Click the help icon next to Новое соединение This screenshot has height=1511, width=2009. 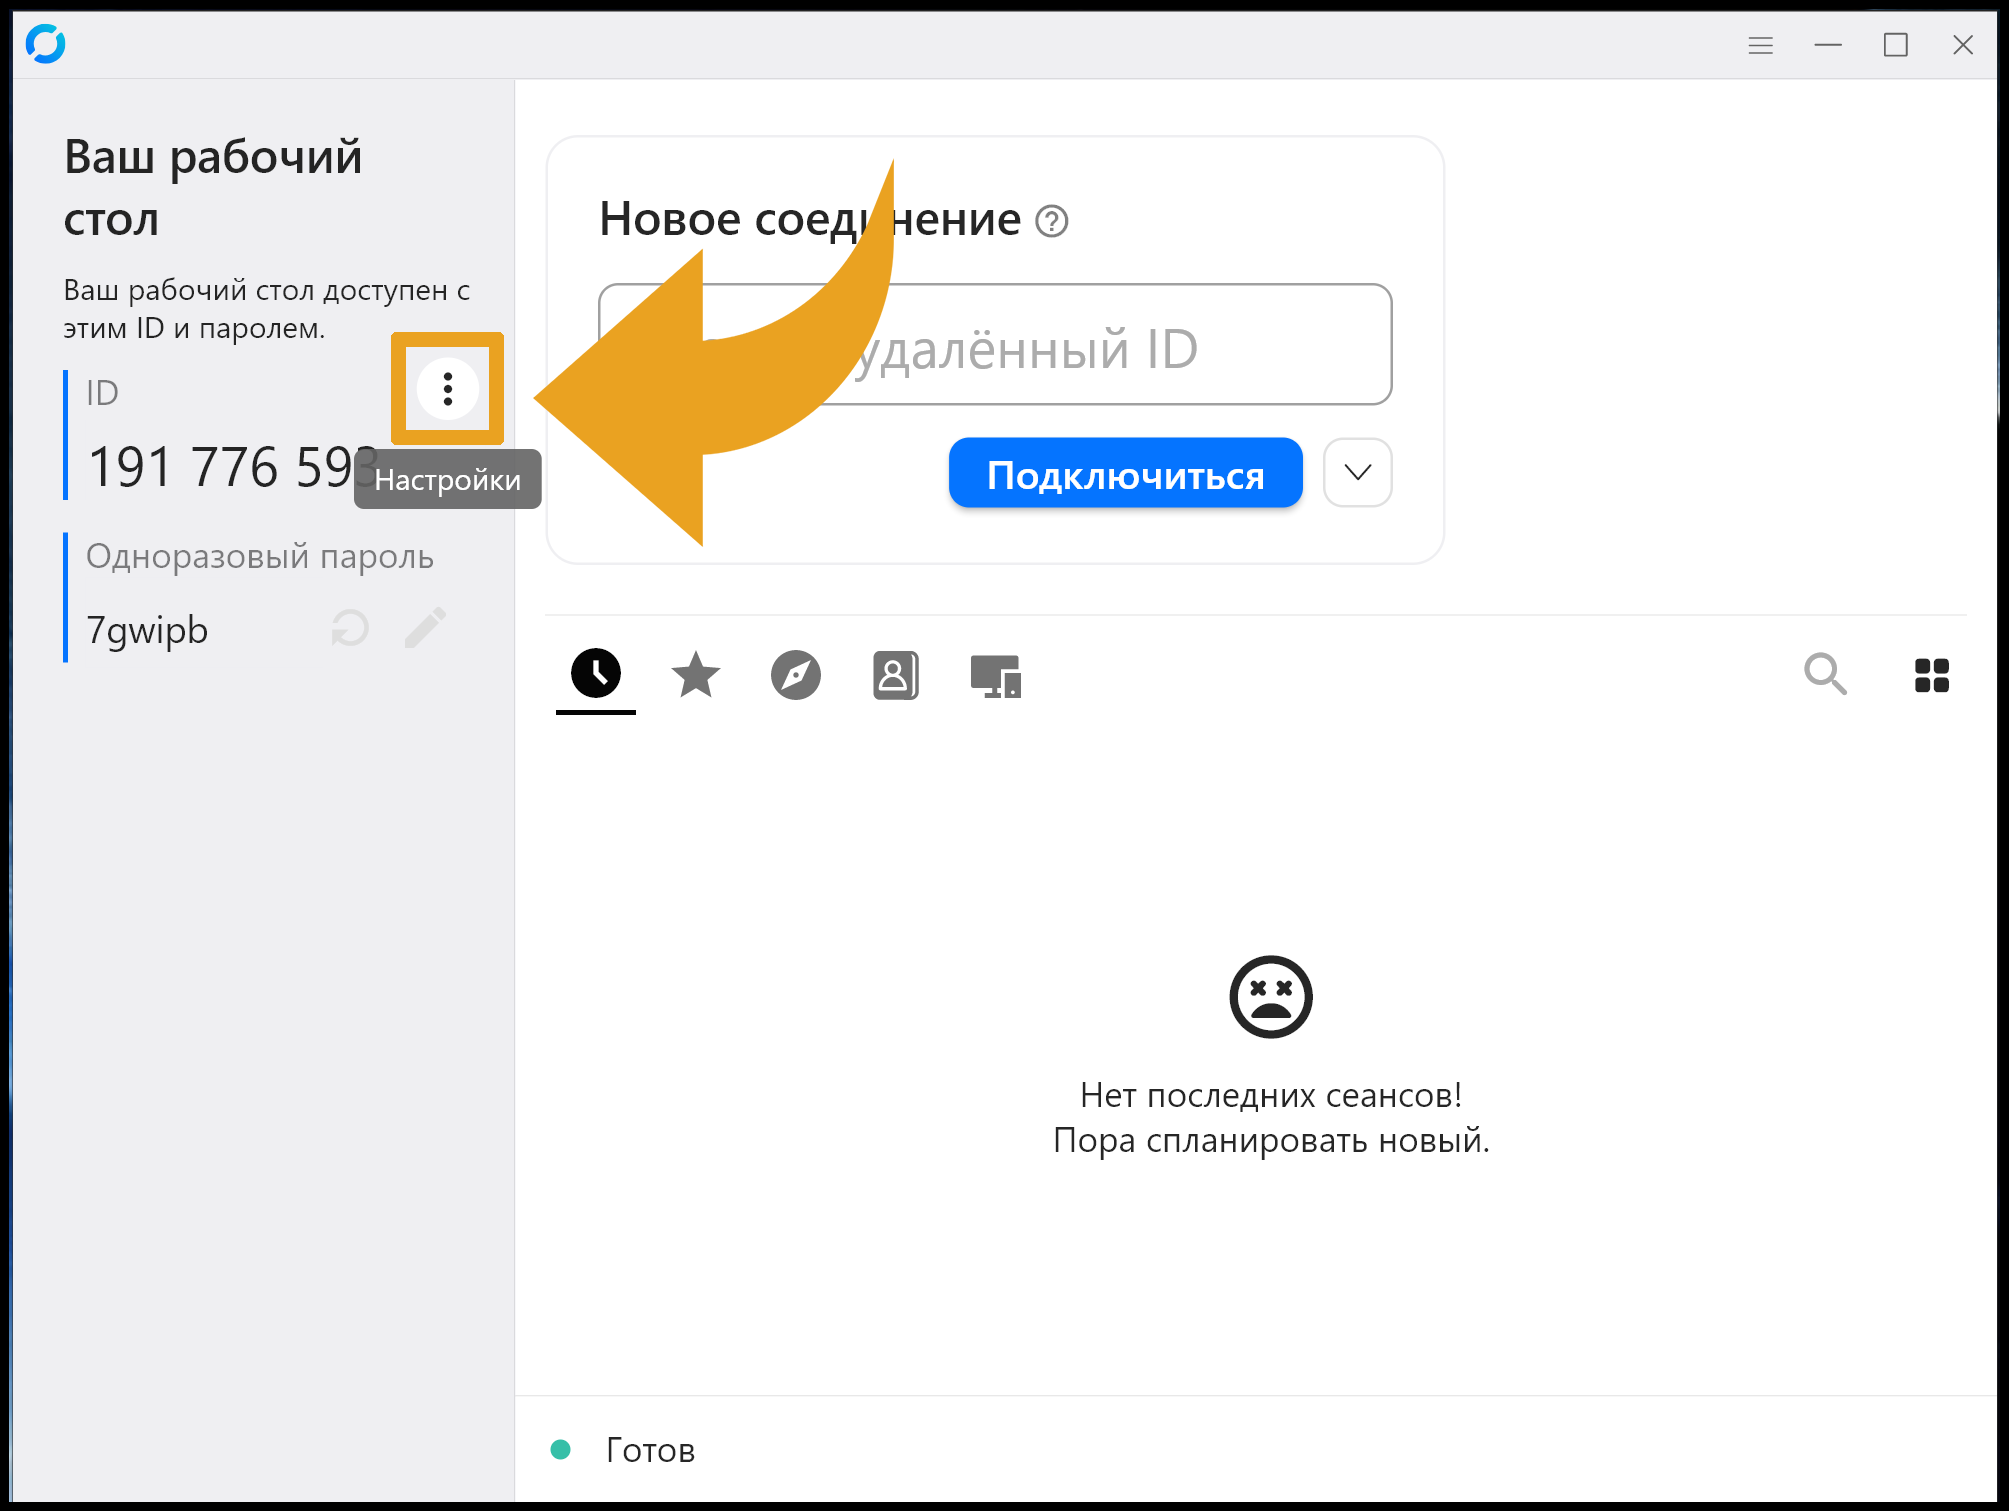(1051, 221)
